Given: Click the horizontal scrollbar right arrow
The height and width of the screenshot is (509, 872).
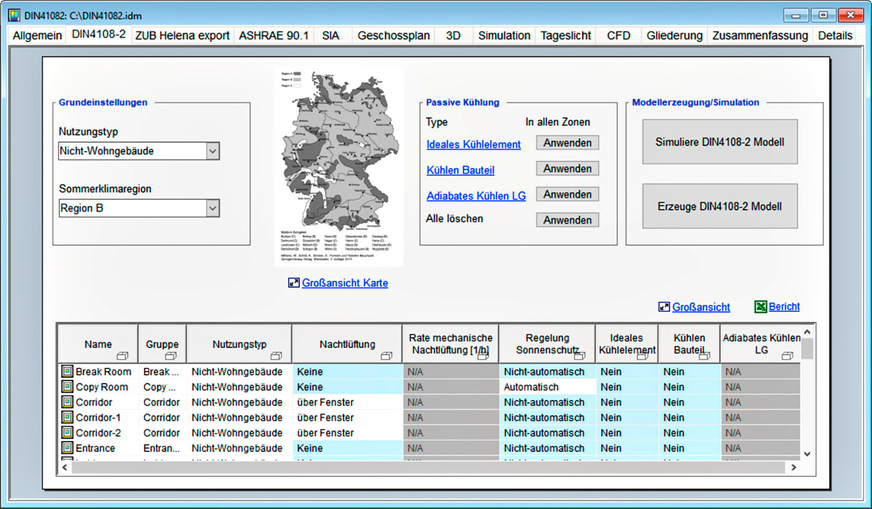Looking at the screenshot, I should (x=794, y=467).
